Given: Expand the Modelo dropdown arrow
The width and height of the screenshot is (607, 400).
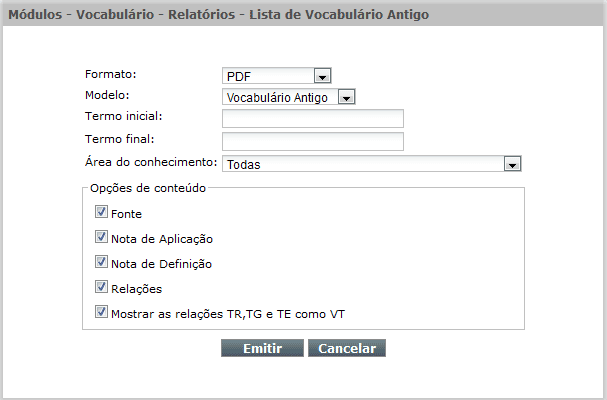Looking at the screenshot, I should [x=346, y=97].
